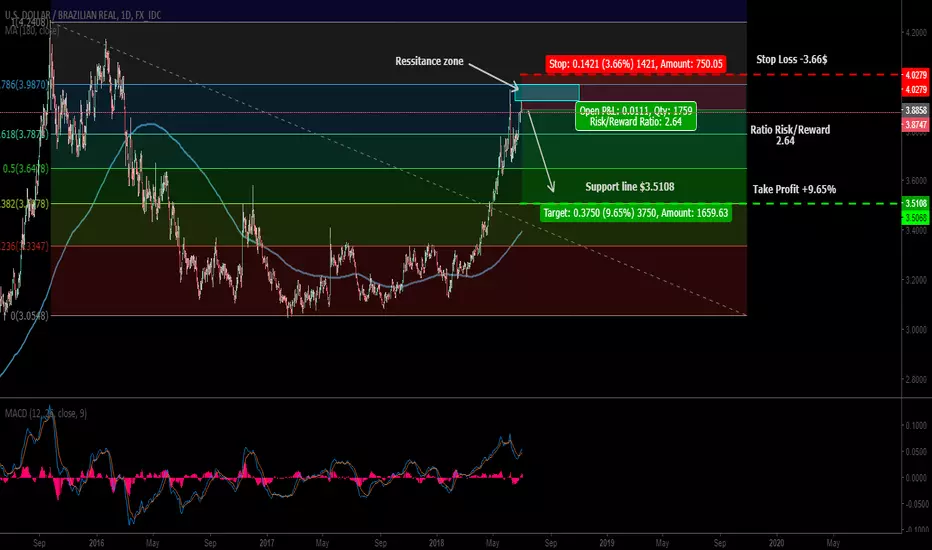Select the Fibonacci 0.5 level label
The height and width of the screenshot is (550, 932).
tap(26, 169)
